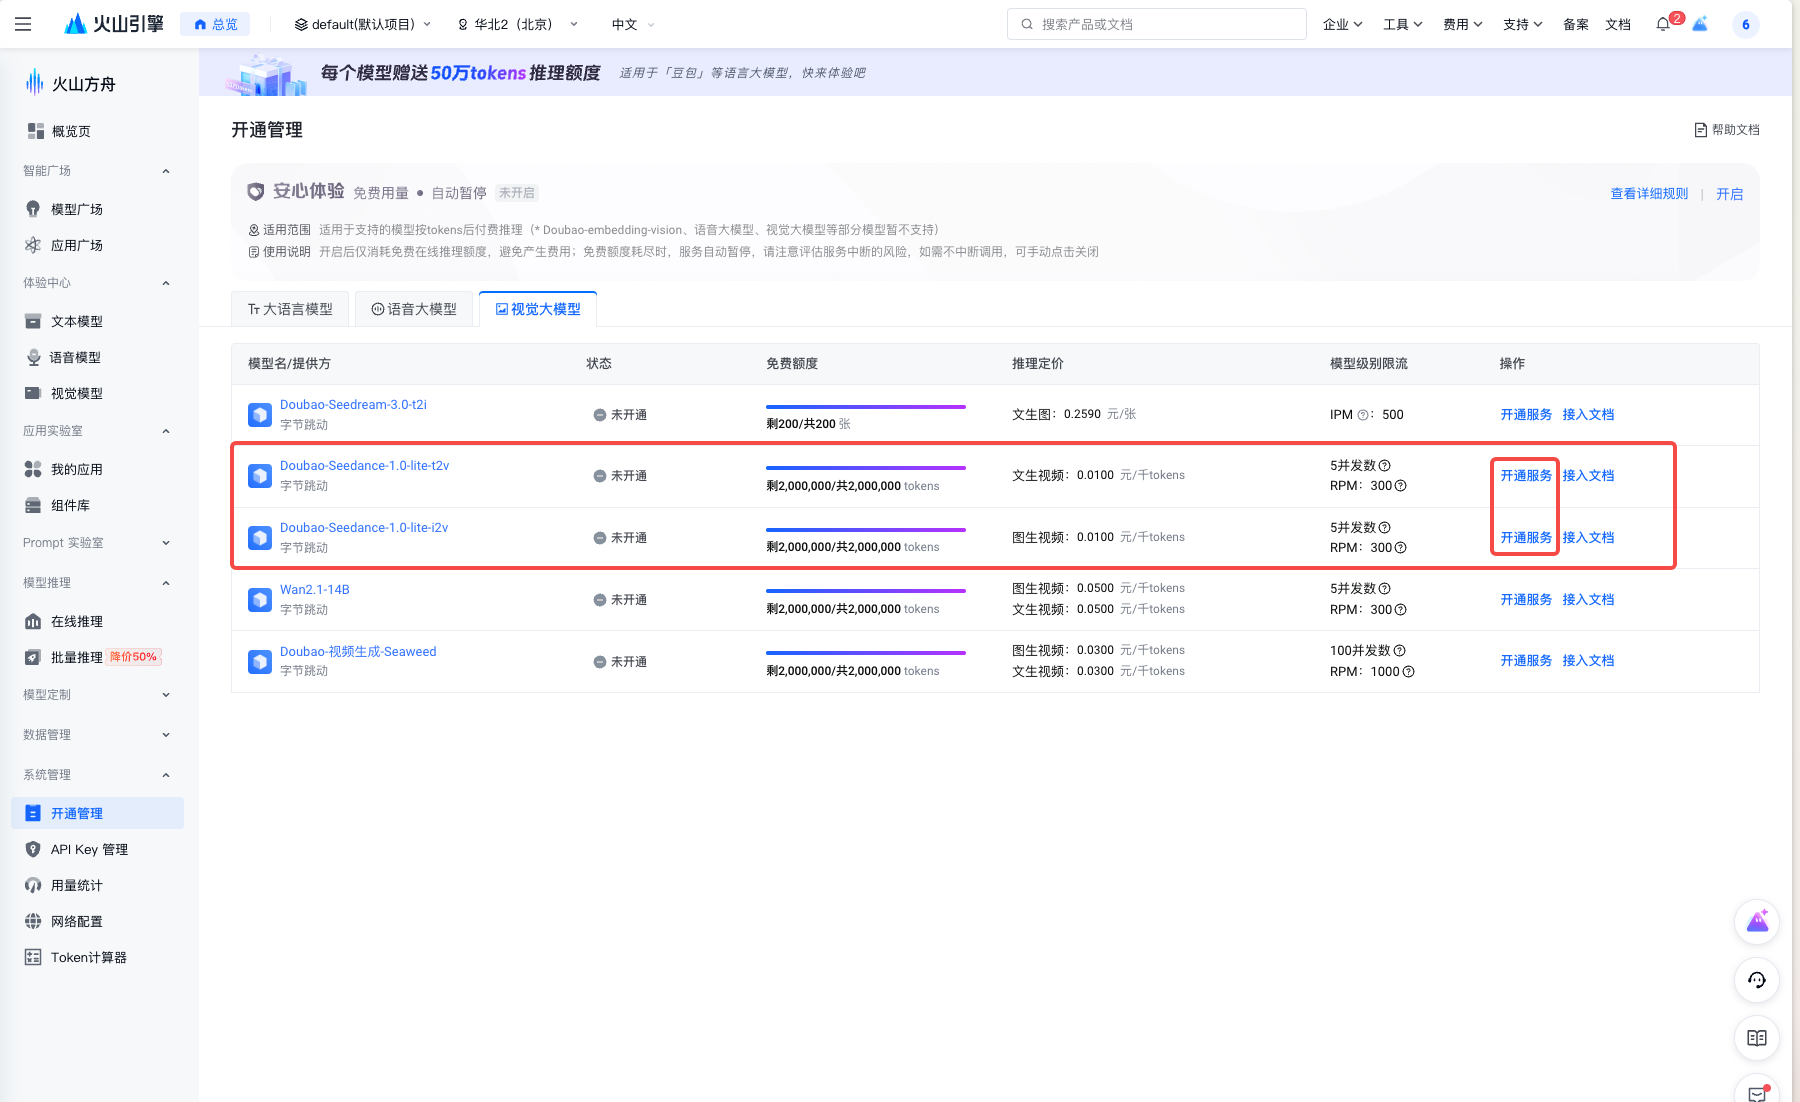This screenshot has height=1102, width=1800.
Task: Expand the Prompt 实验室 sidebar section
Action: click(166, 543)
